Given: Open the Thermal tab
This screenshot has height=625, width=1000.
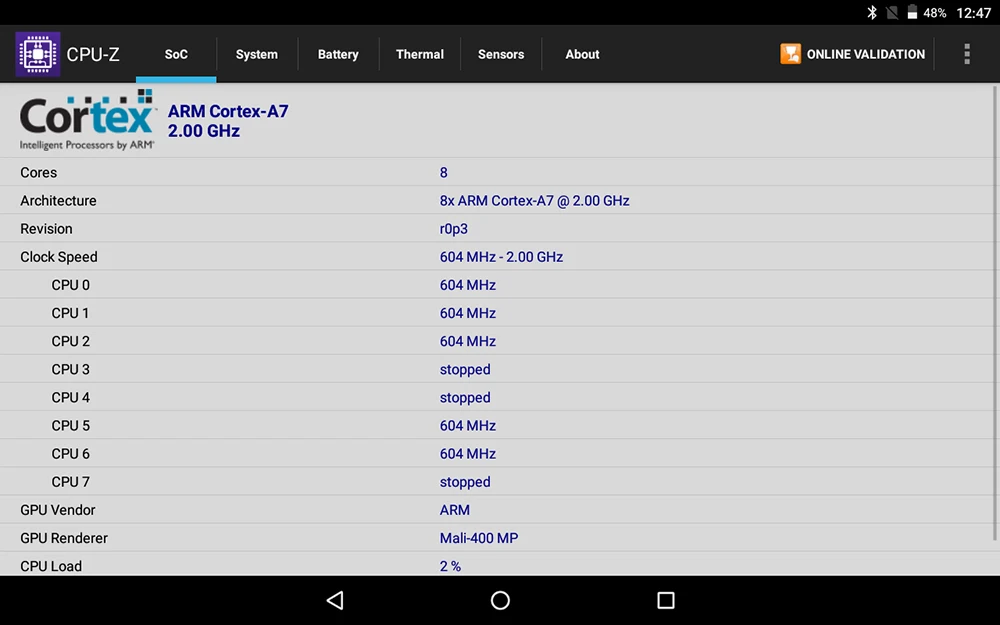Looking at the screenshot, I should click(x=420, y=54).
